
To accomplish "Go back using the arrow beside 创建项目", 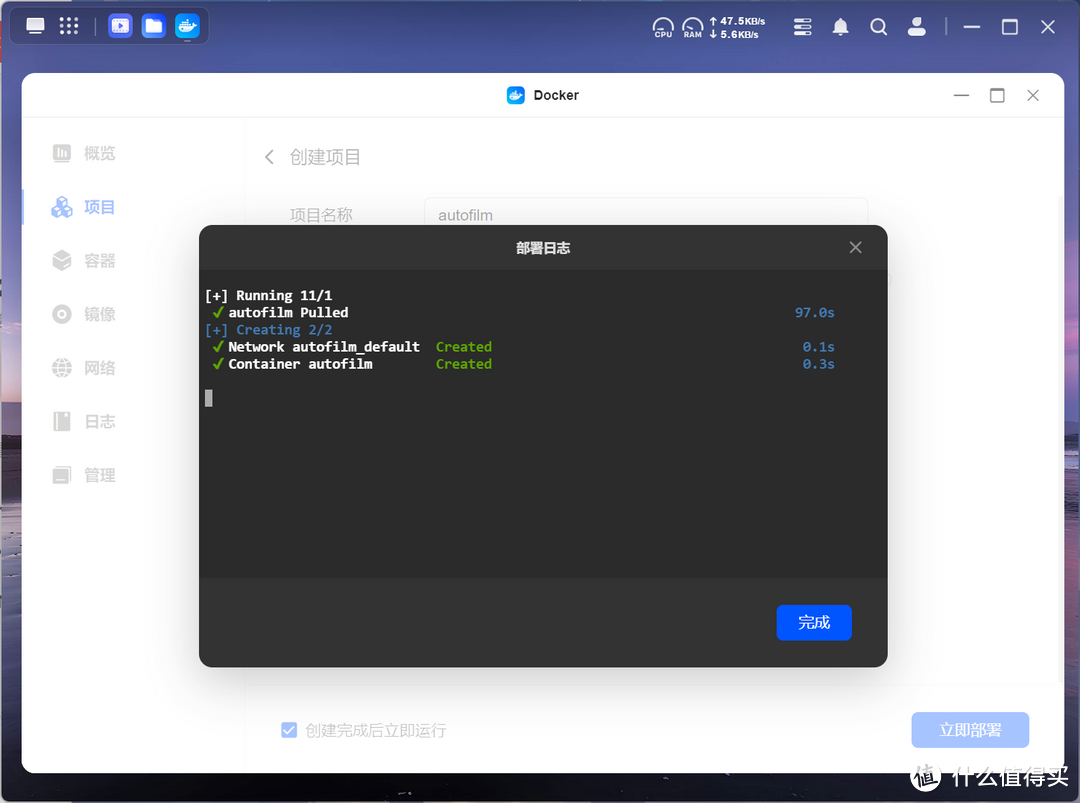I will pyautogui.click(x=269, y=157).
